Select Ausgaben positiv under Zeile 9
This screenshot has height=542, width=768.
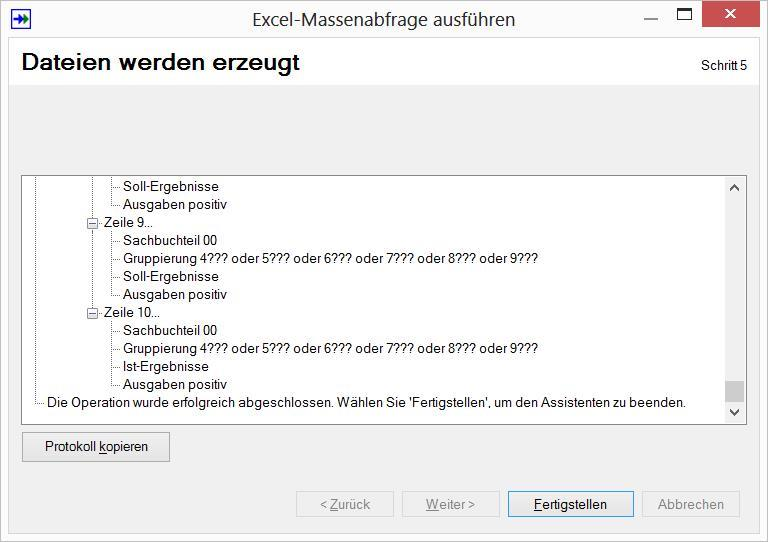pos(175,295)
